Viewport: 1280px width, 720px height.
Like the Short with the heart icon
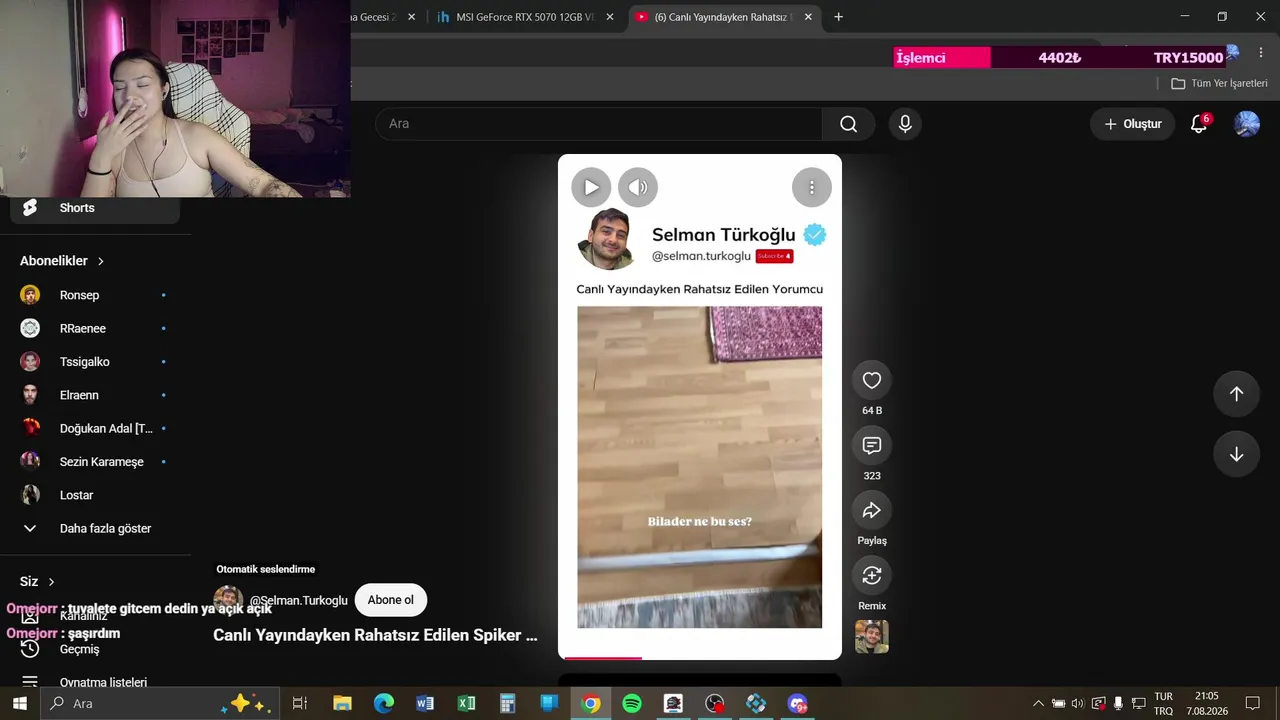pyautogui.click(x=872, y=380)
